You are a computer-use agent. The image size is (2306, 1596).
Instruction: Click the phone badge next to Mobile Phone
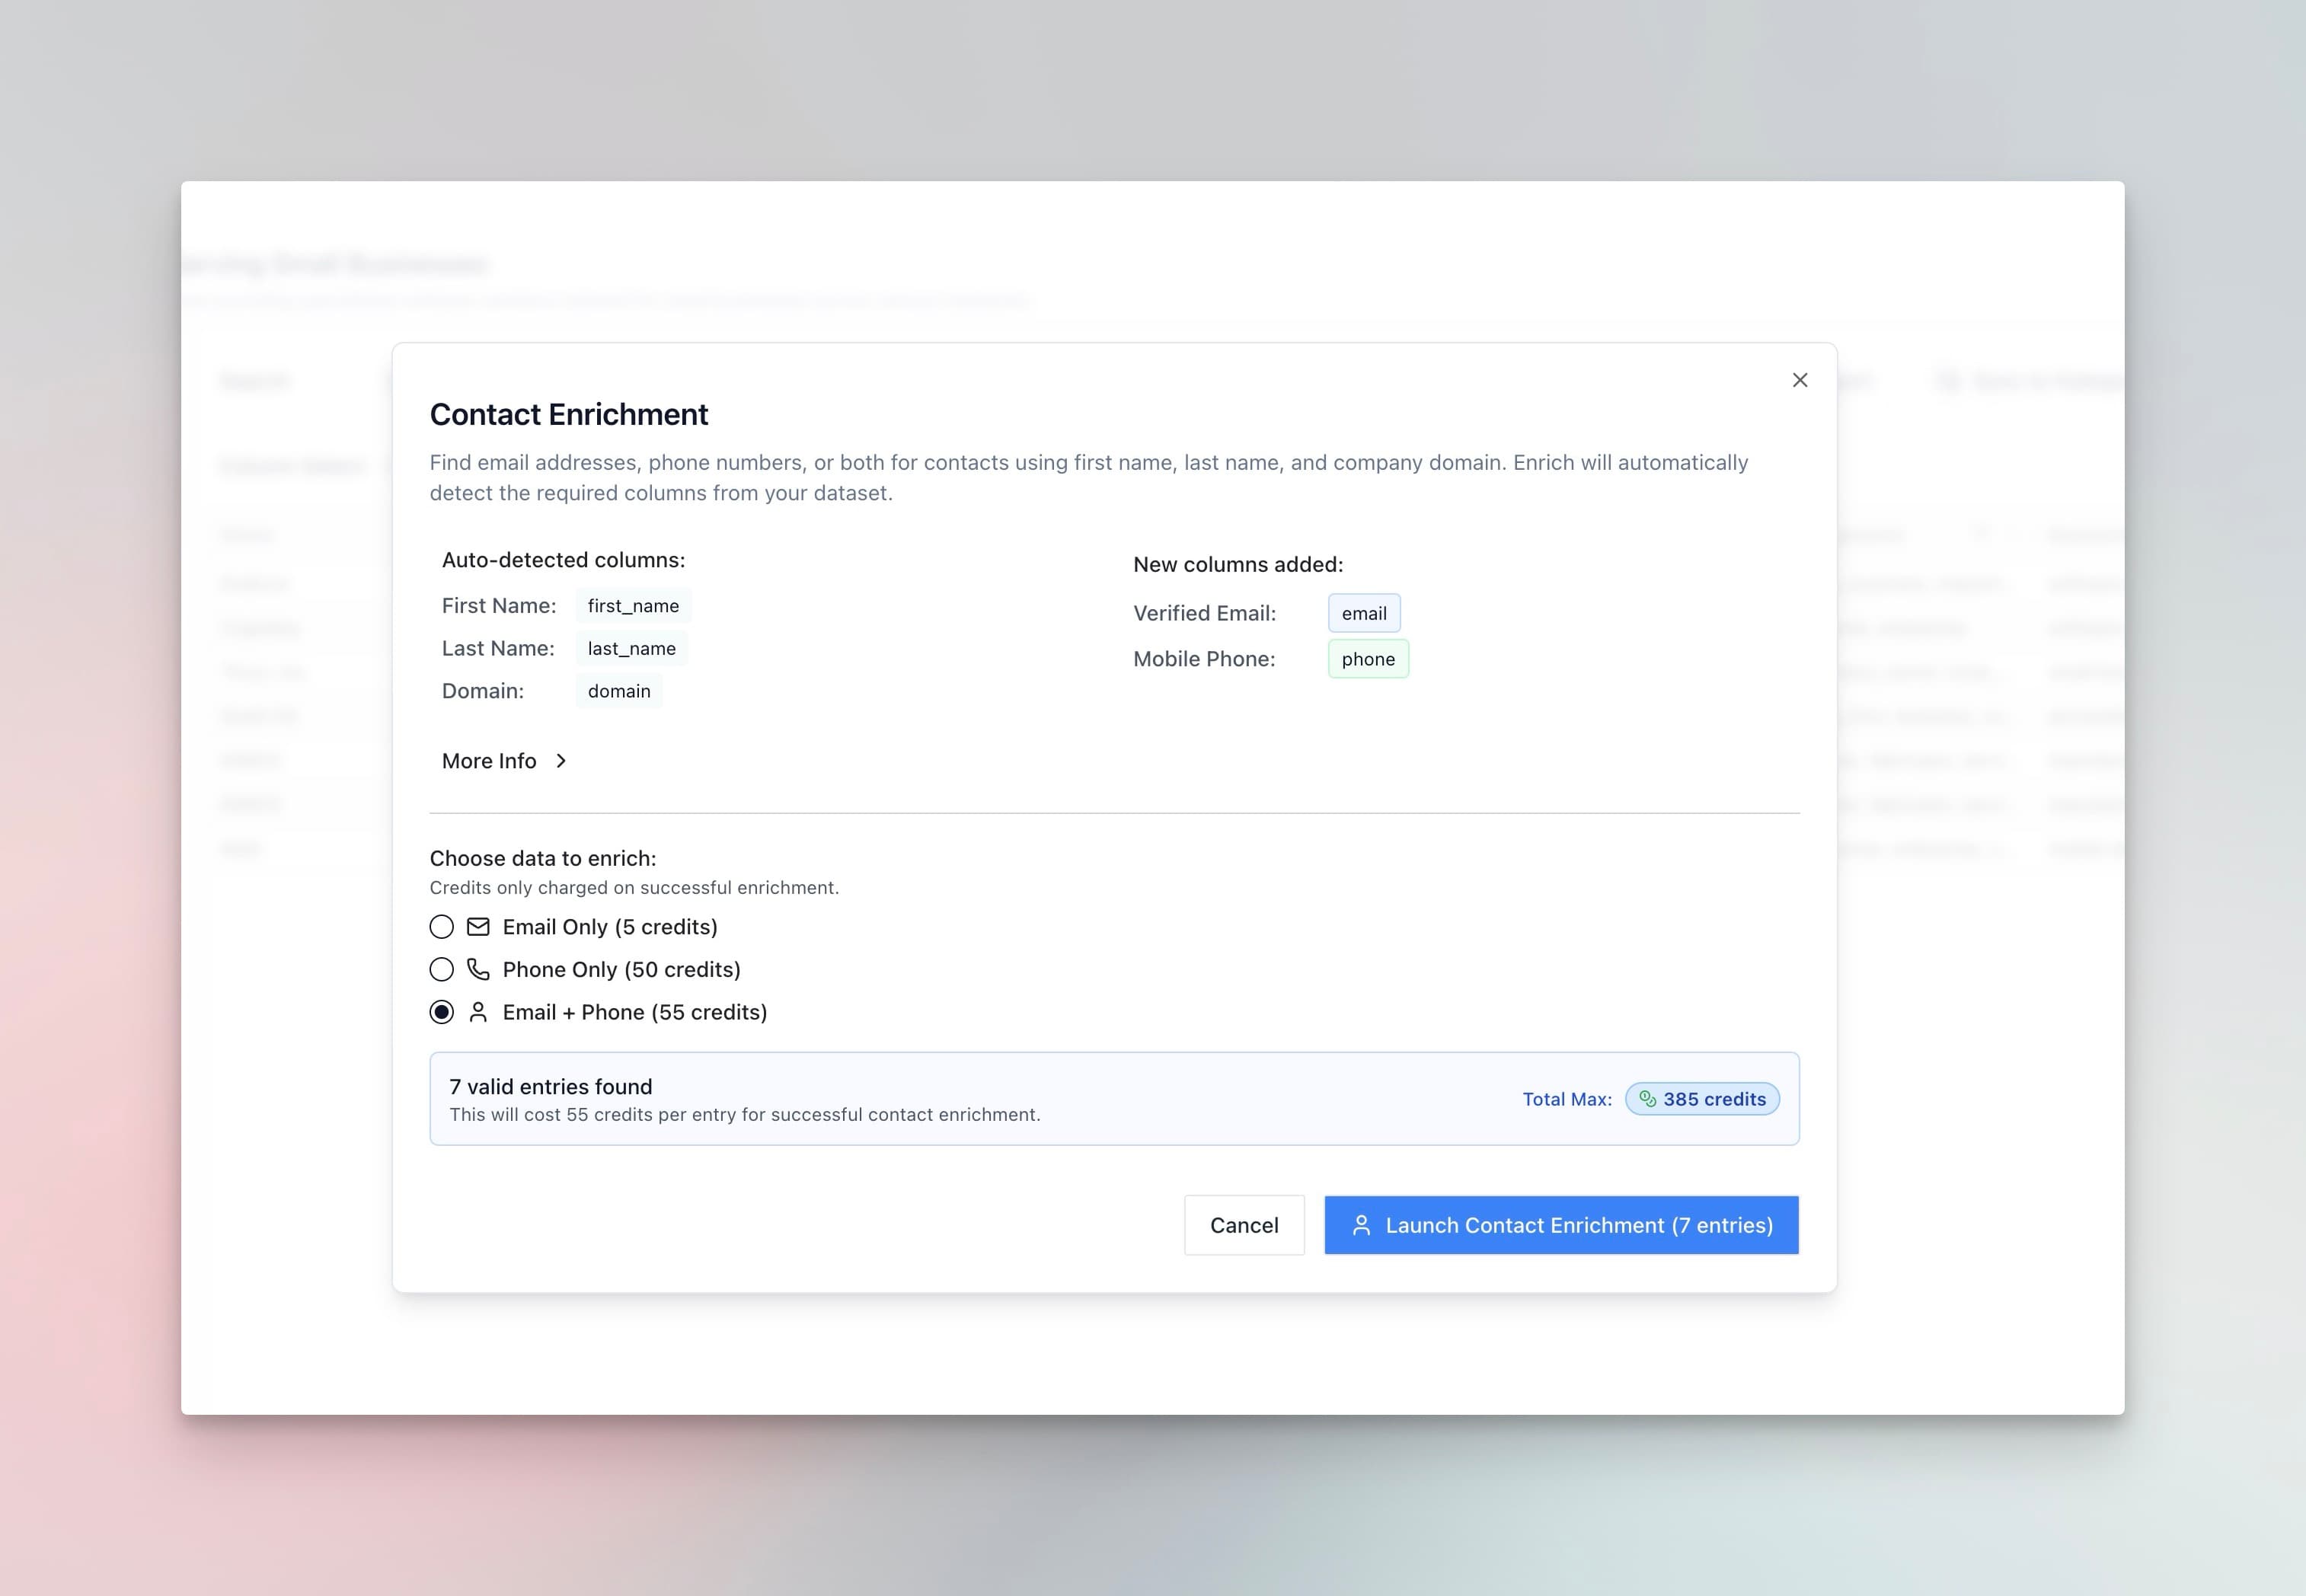(x=1367, y=658)
